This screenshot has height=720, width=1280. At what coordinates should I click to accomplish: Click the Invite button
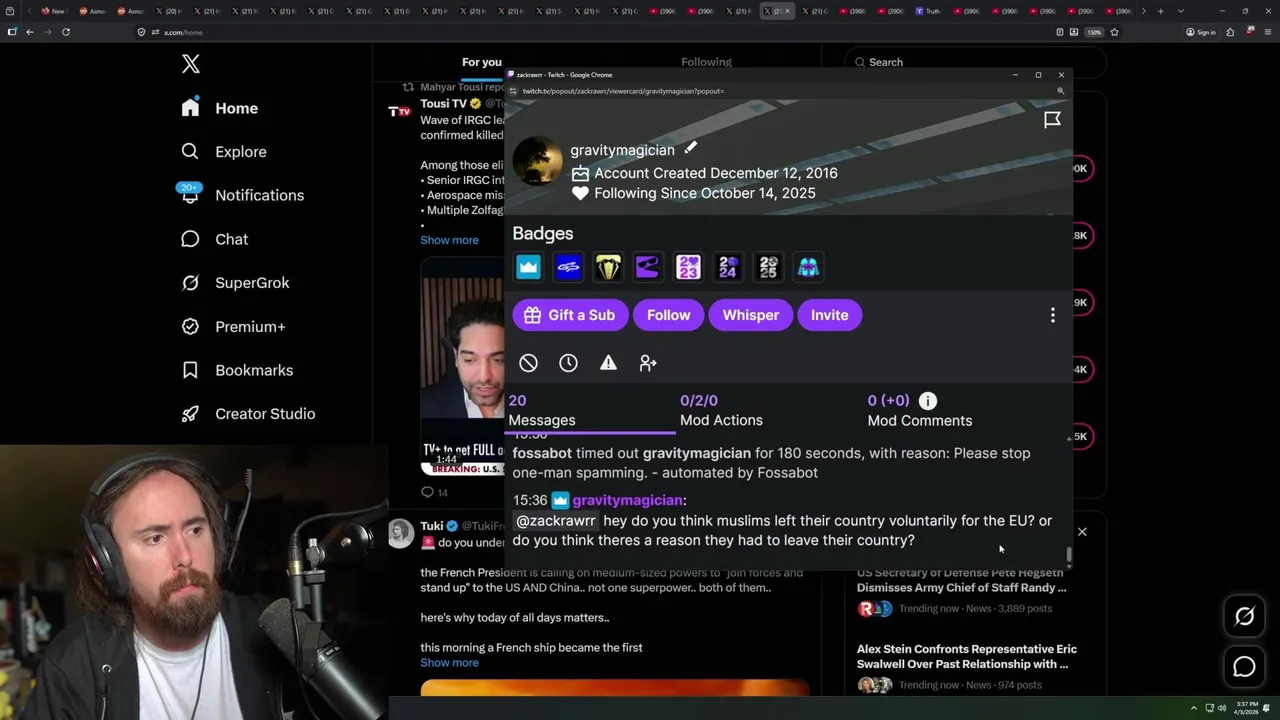[829, 315]
